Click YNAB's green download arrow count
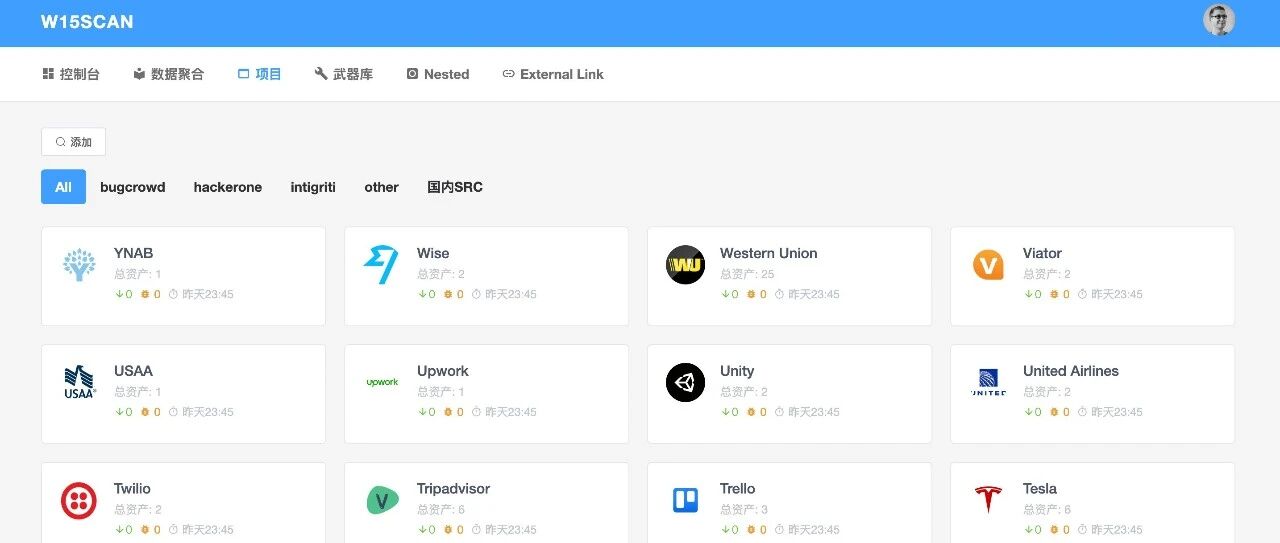 (123, 294)
